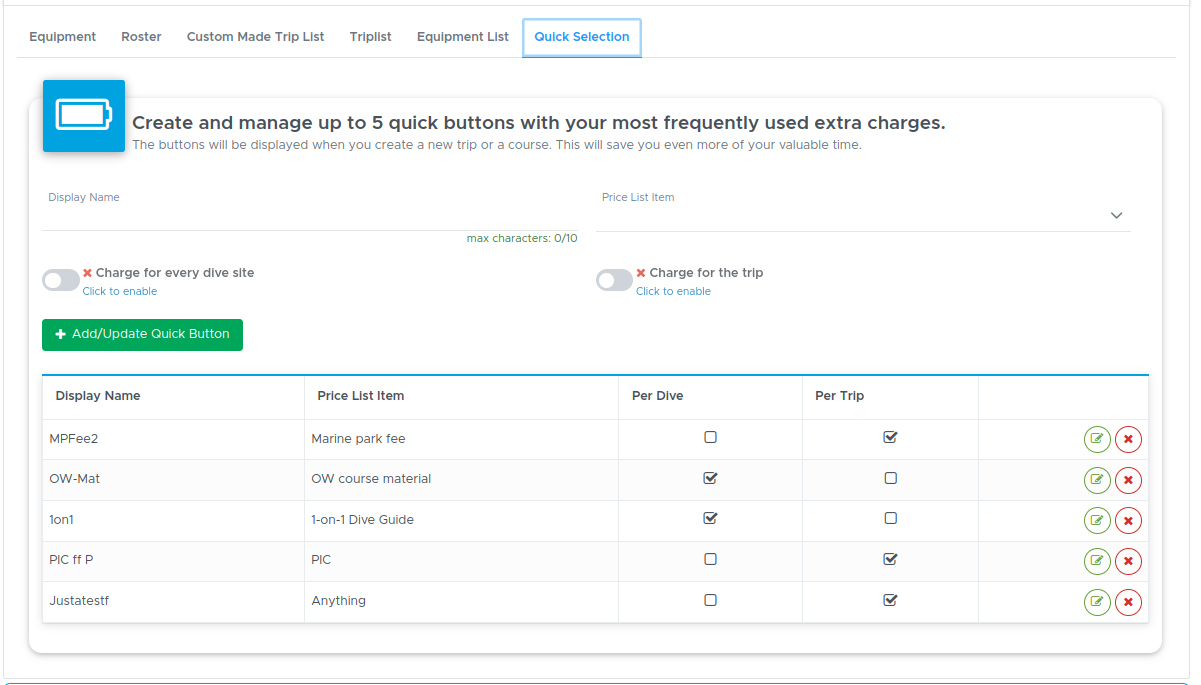Uncheck Per Dive box for 1on1
This screenshot has width=1201, height=685.
click(710, 518)
